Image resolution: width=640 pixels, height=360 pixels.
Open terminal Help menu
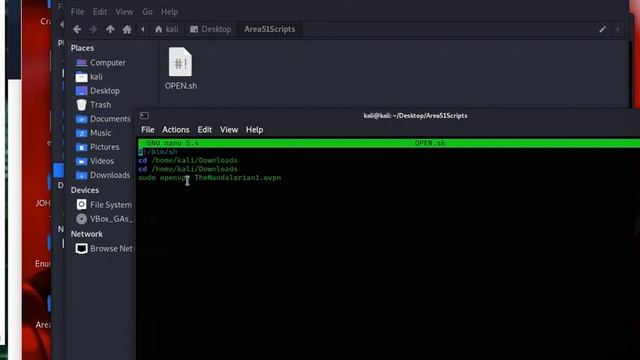[x=254, y=130]
